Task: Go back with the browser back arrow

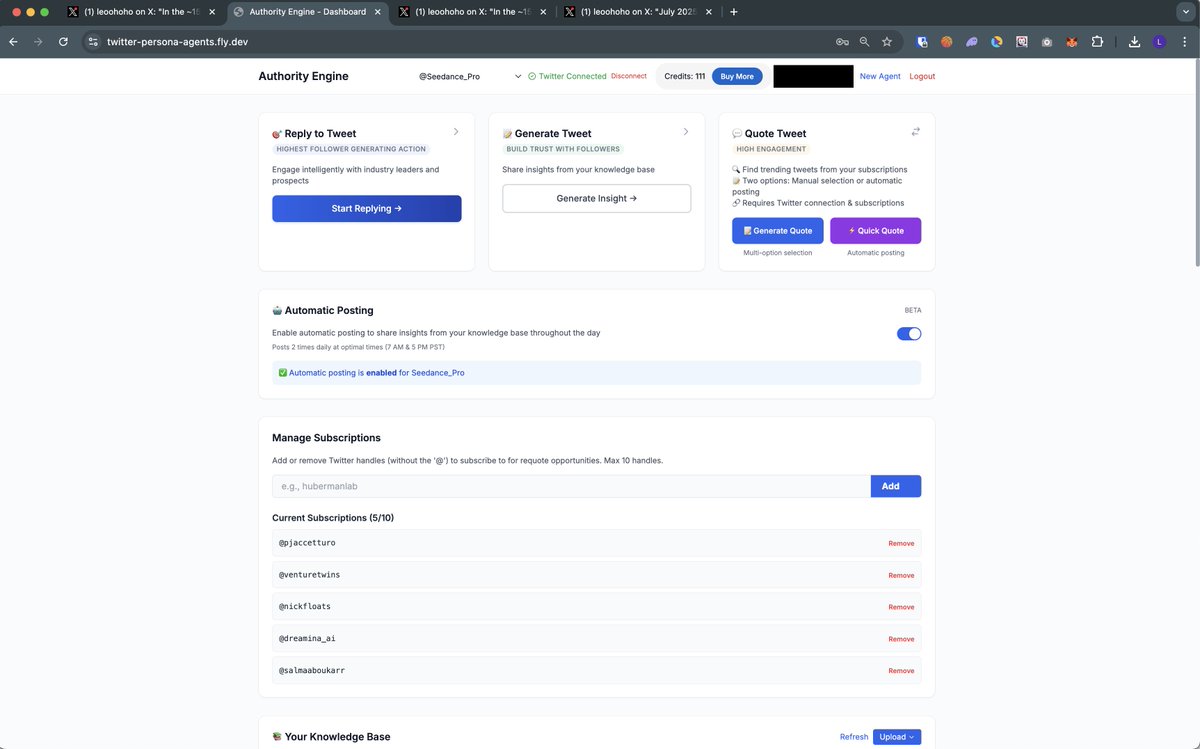Action: pyautogui.click(x=13, y=42)
